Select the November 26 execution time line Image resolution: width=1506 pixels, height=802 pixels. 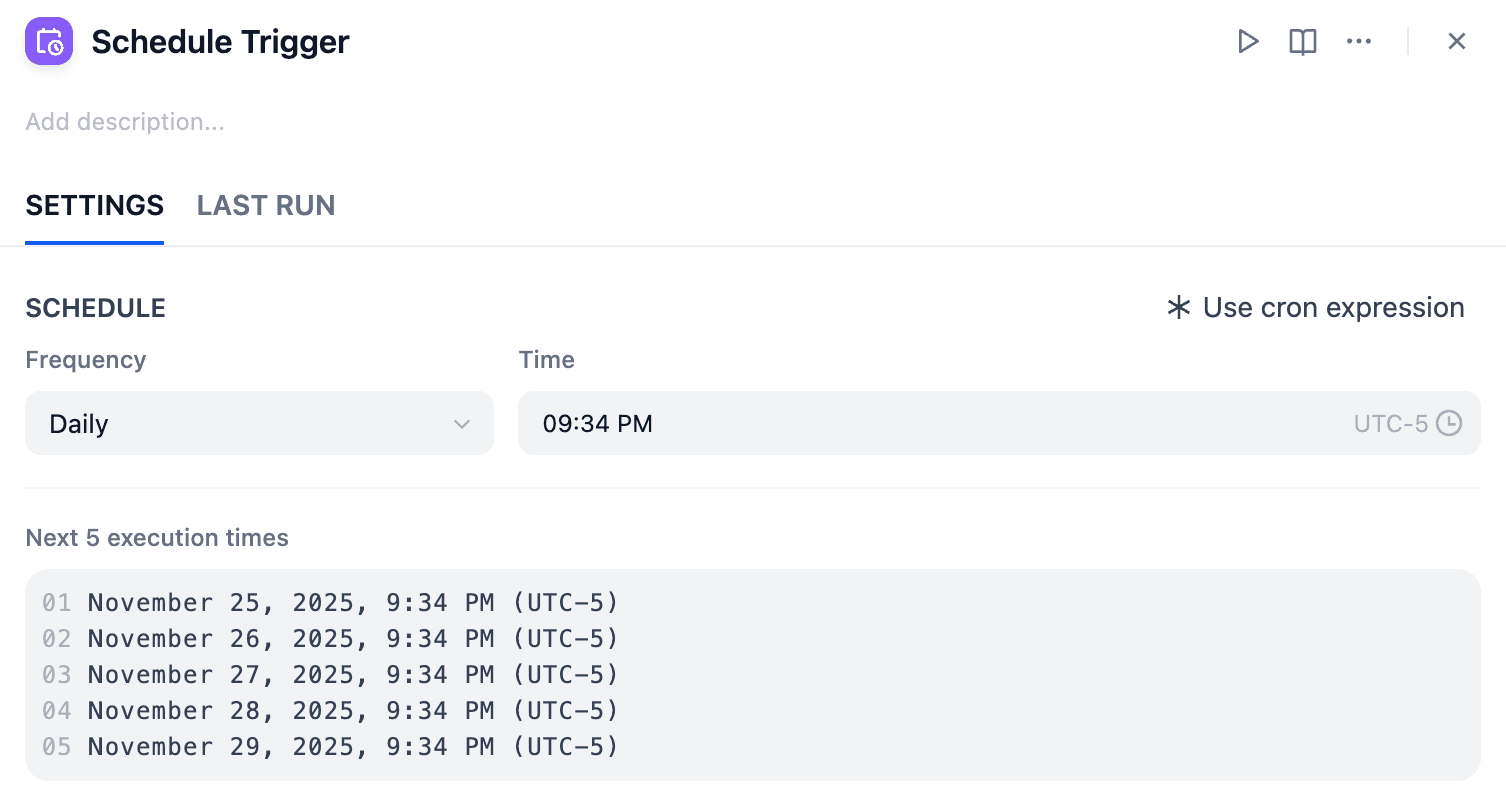tap(353, 639)
